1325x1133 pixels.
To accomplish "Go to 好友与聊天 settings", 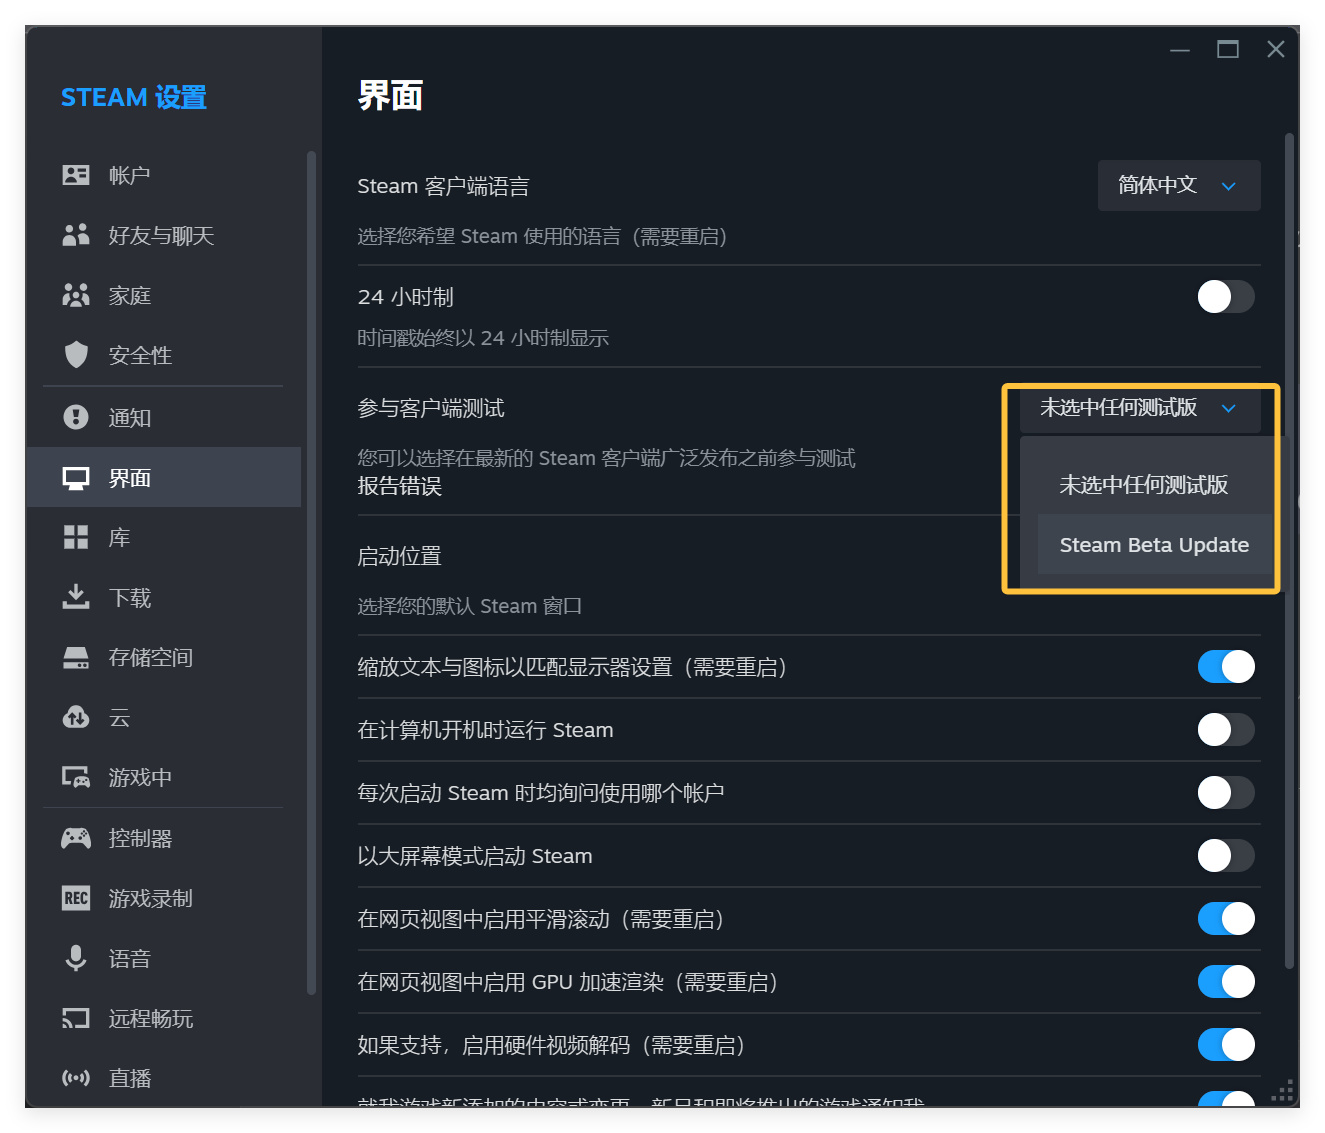I will 163,235.
